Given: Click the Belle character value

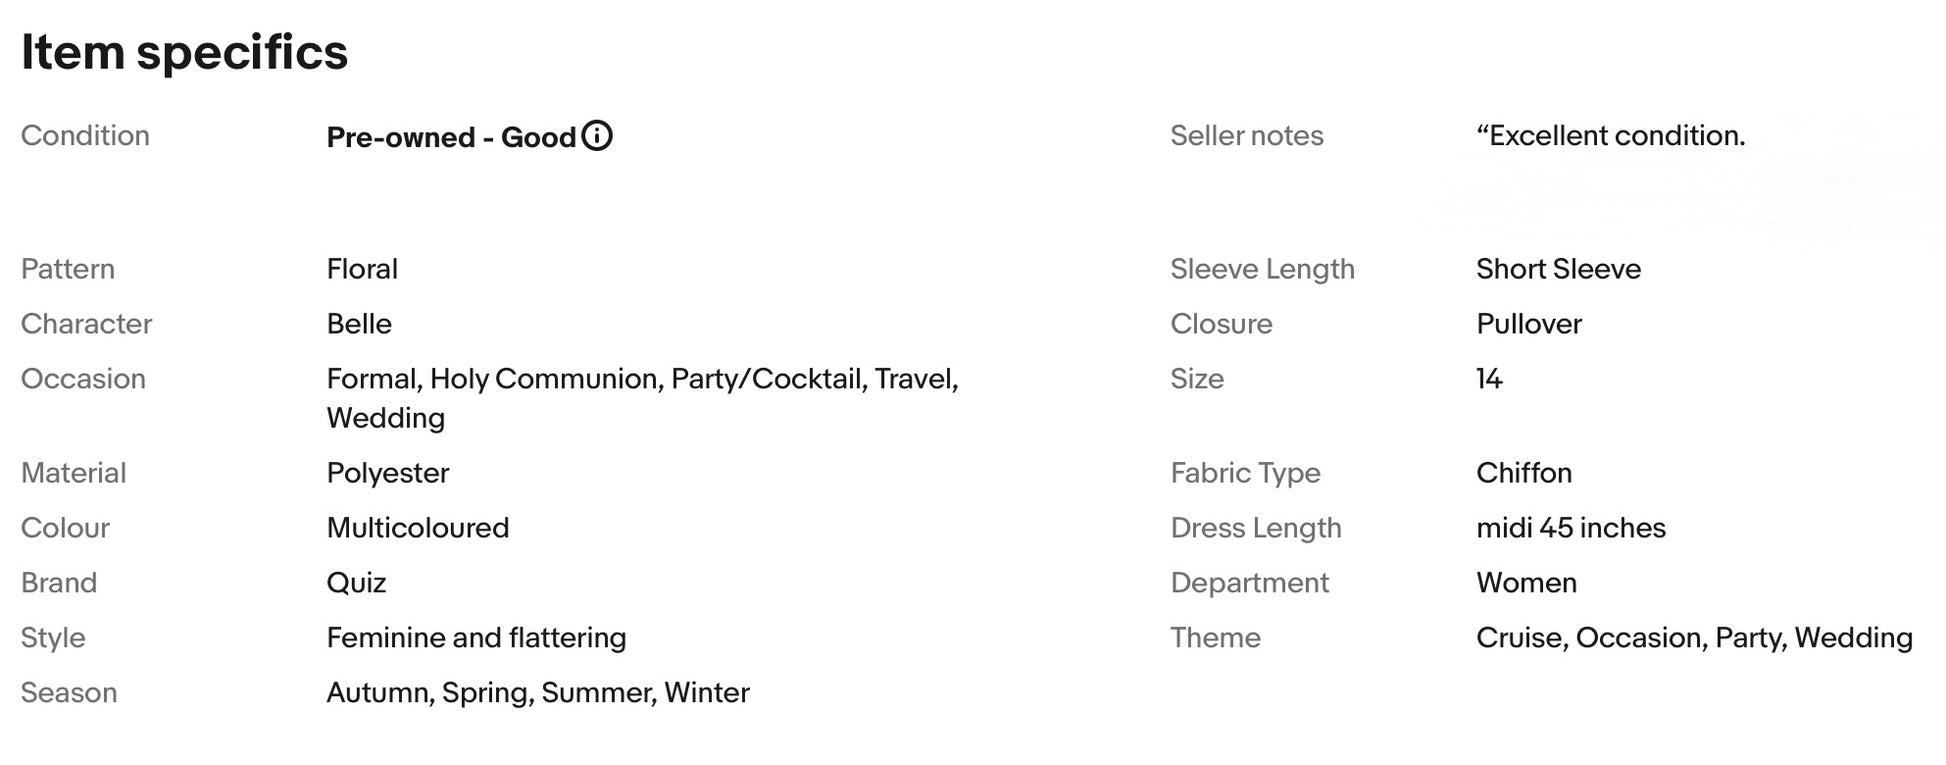Looking at the screenshot, I should coord(359,324).
